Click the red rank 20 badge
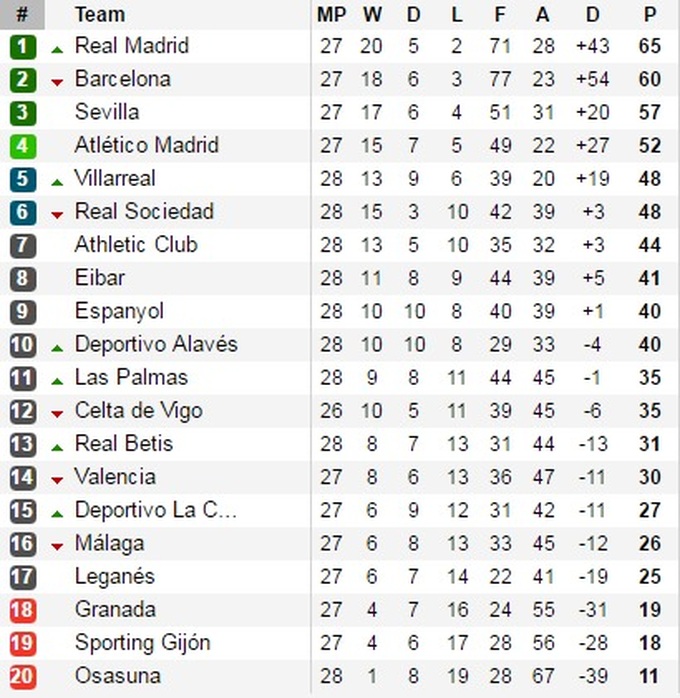The height and width of the screenshot is (698, 680). [23, 677]
